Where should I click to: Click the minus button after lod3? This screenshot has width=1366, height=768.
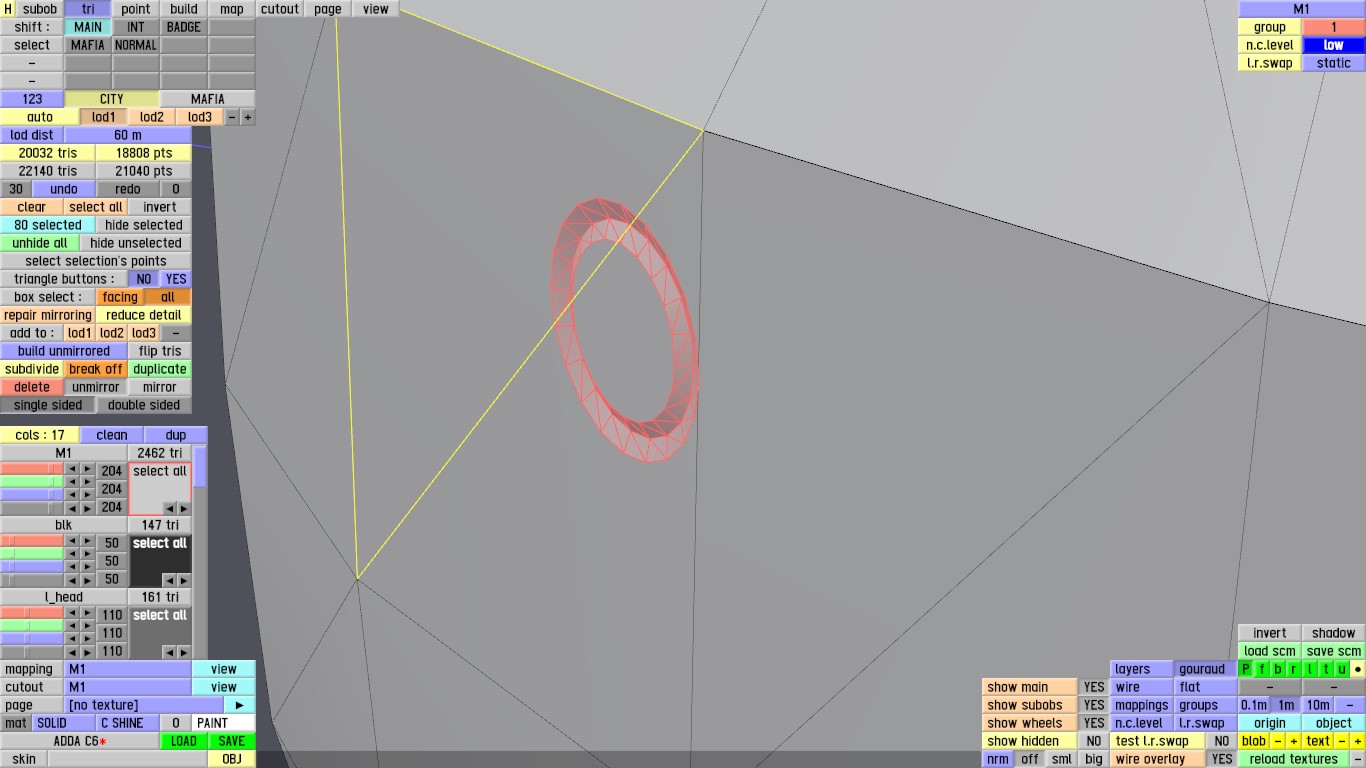(232, 117)
